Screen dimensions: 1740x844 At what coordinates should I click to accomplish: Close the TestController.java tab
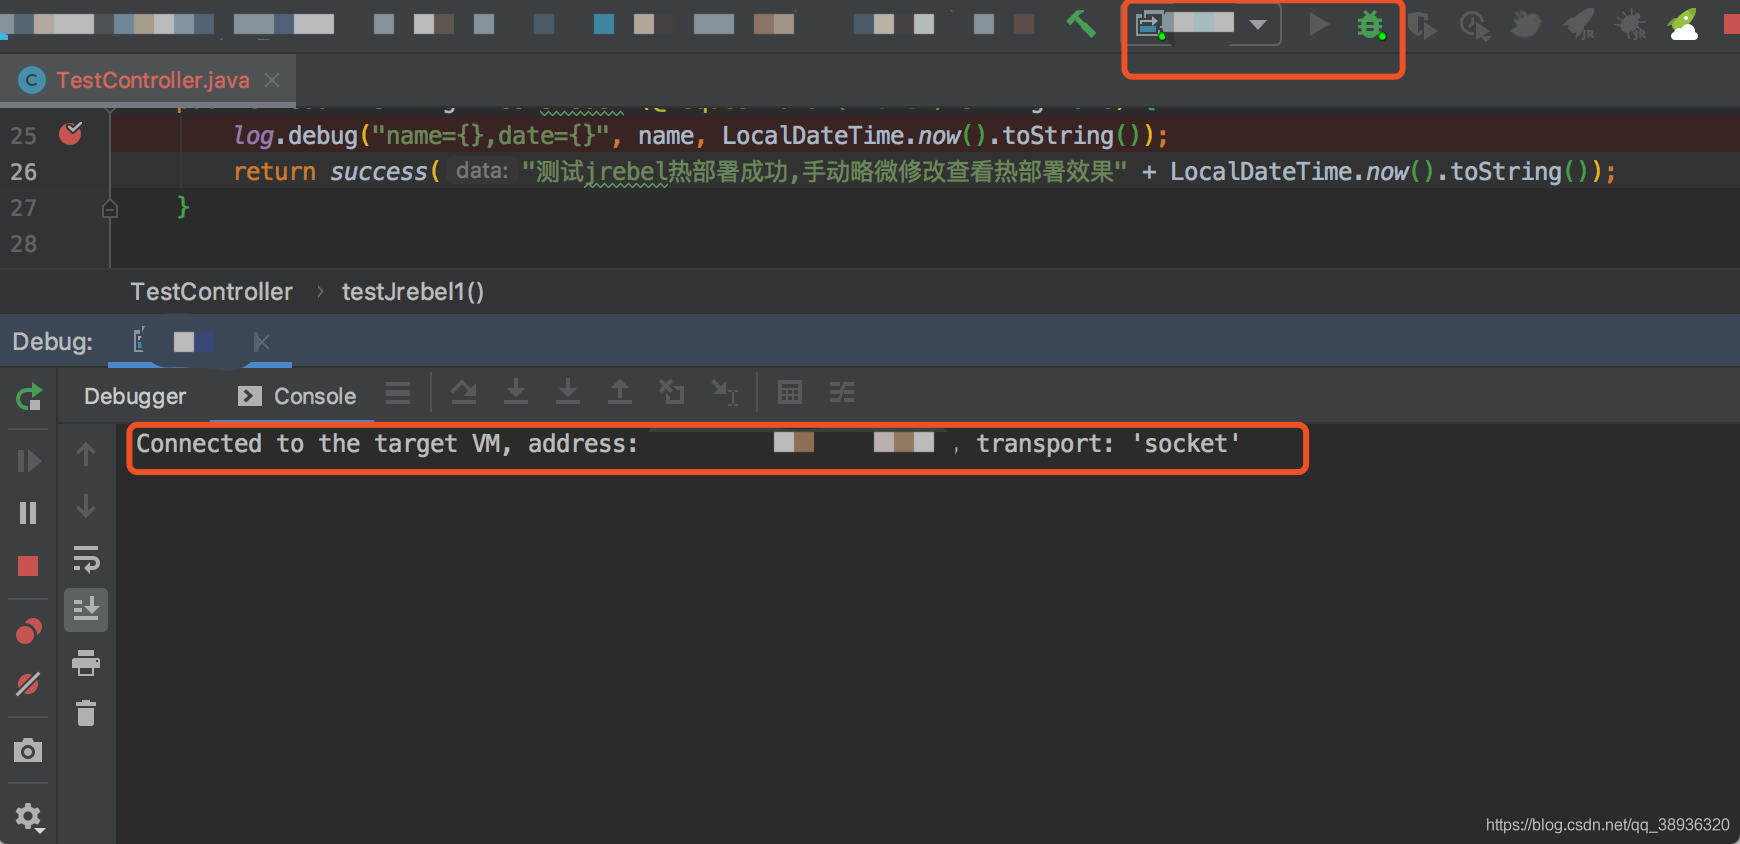(272, 80)
